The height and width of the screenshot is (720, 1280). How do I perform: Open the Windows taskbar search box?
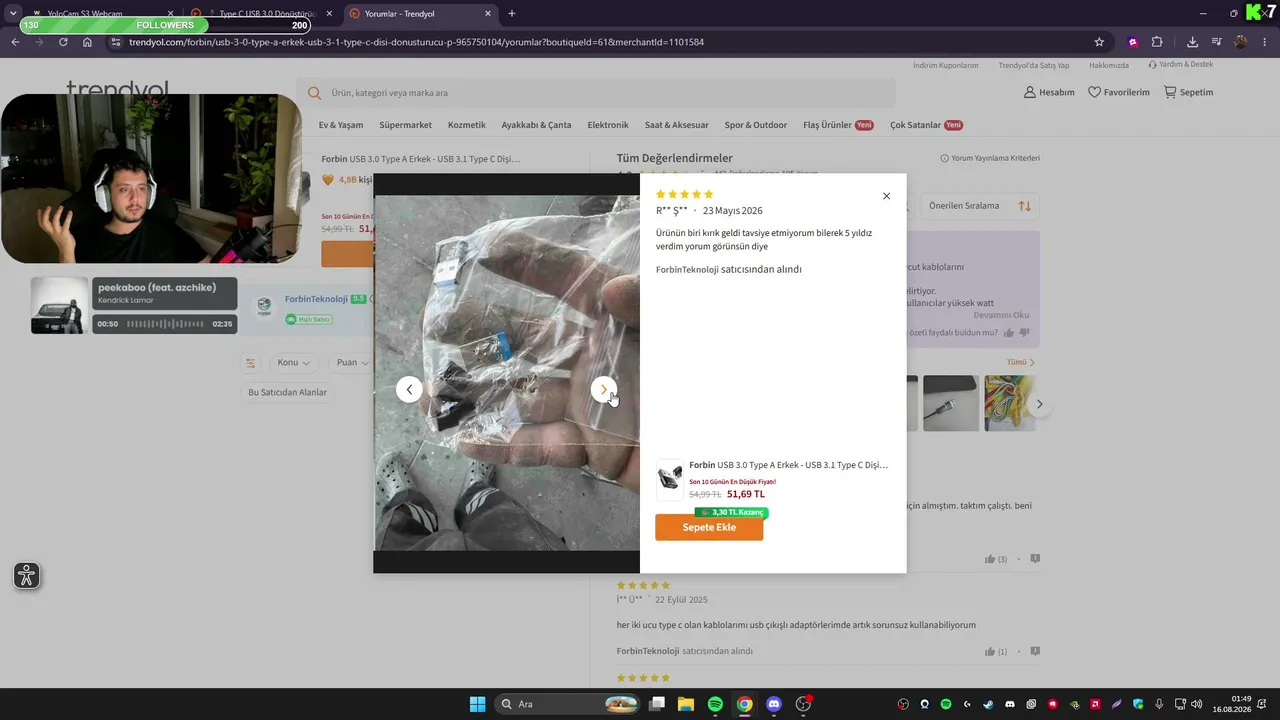coord(568,704)
